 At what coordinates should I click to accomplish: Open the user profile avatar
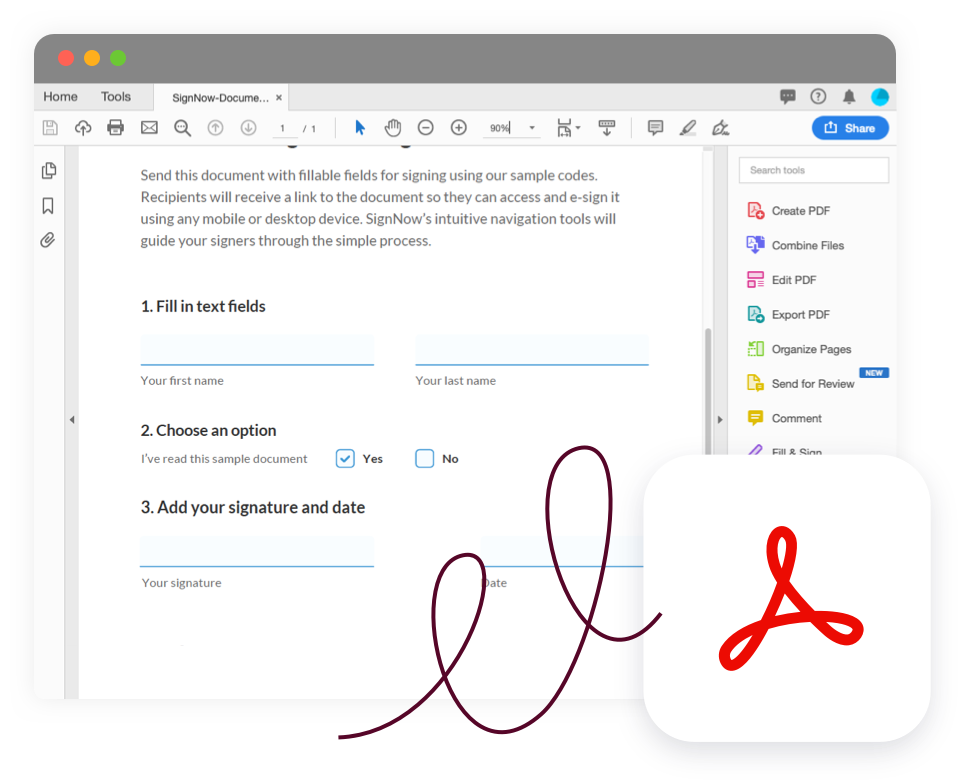(x=880, y=96)
